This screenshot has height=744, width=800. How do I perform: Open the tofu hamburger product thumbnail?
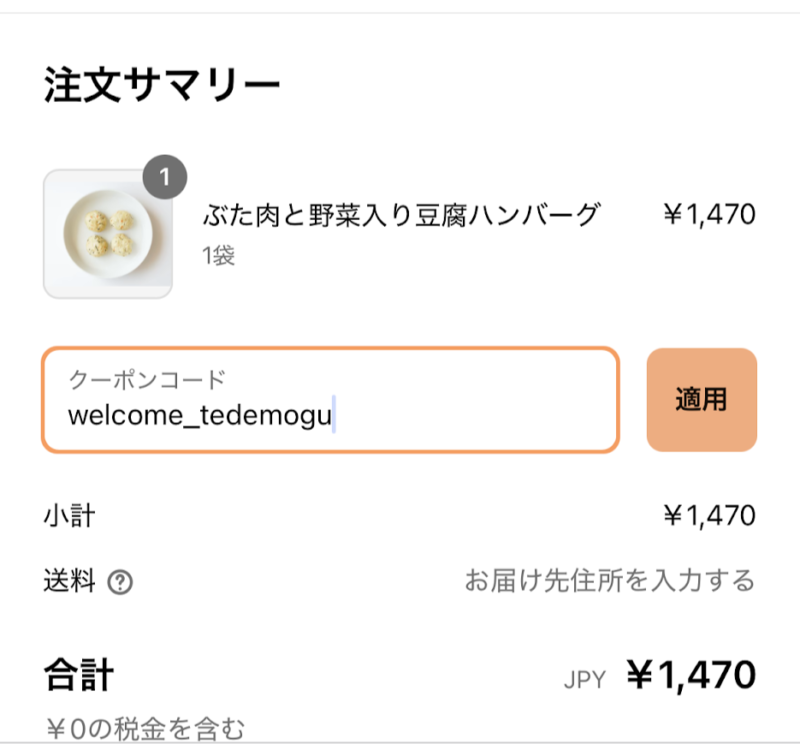[108, 234]
